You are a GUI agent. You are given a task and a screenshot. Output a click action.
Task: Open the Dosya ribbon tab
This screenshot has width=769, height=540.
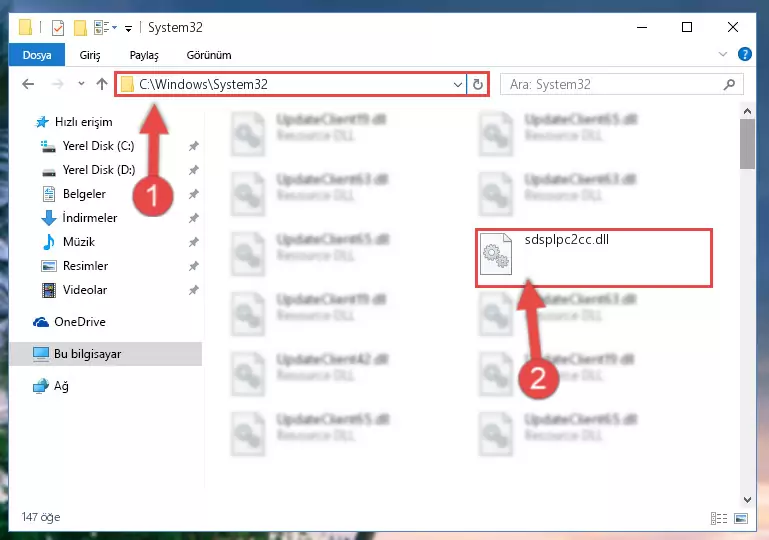pos(37,55)
